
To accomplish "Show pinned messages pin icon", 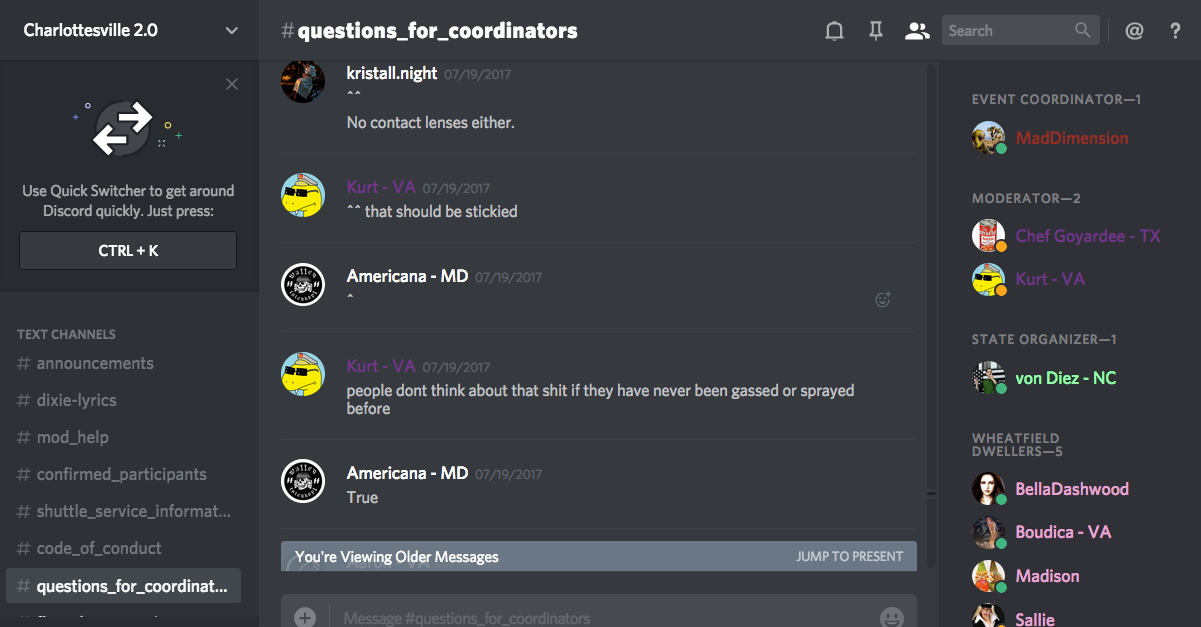I will 875,31.
